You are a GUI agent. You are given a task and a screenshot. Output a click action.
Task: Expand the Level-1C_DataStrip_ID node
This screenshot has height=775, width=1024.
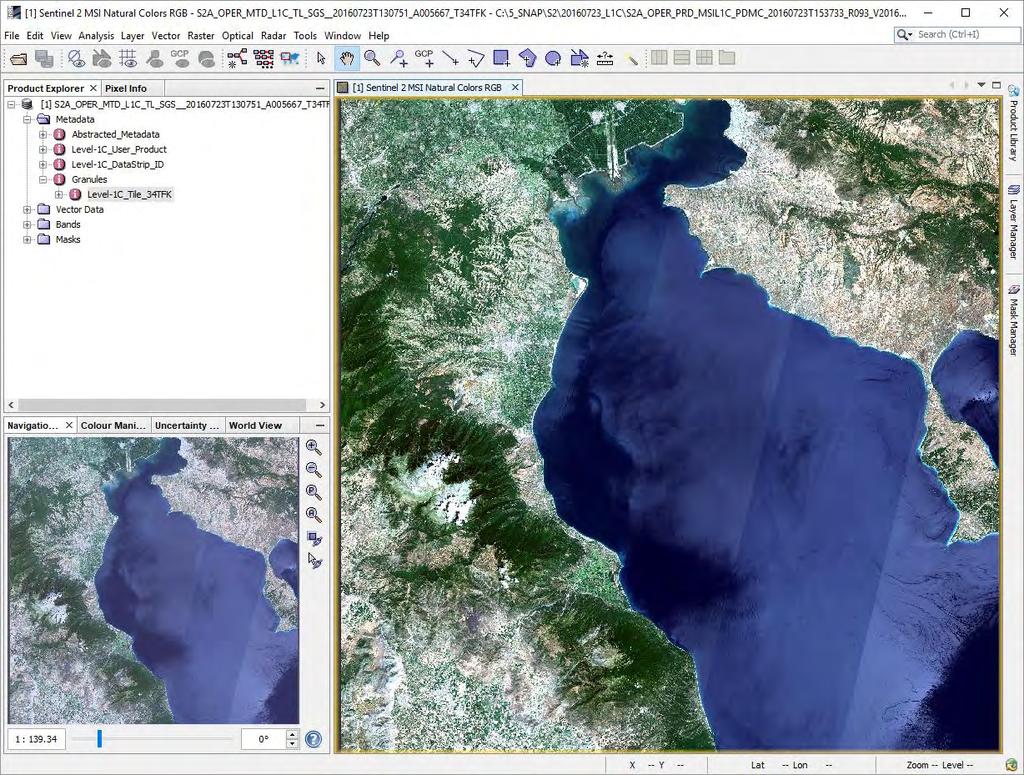pos(43,165)
